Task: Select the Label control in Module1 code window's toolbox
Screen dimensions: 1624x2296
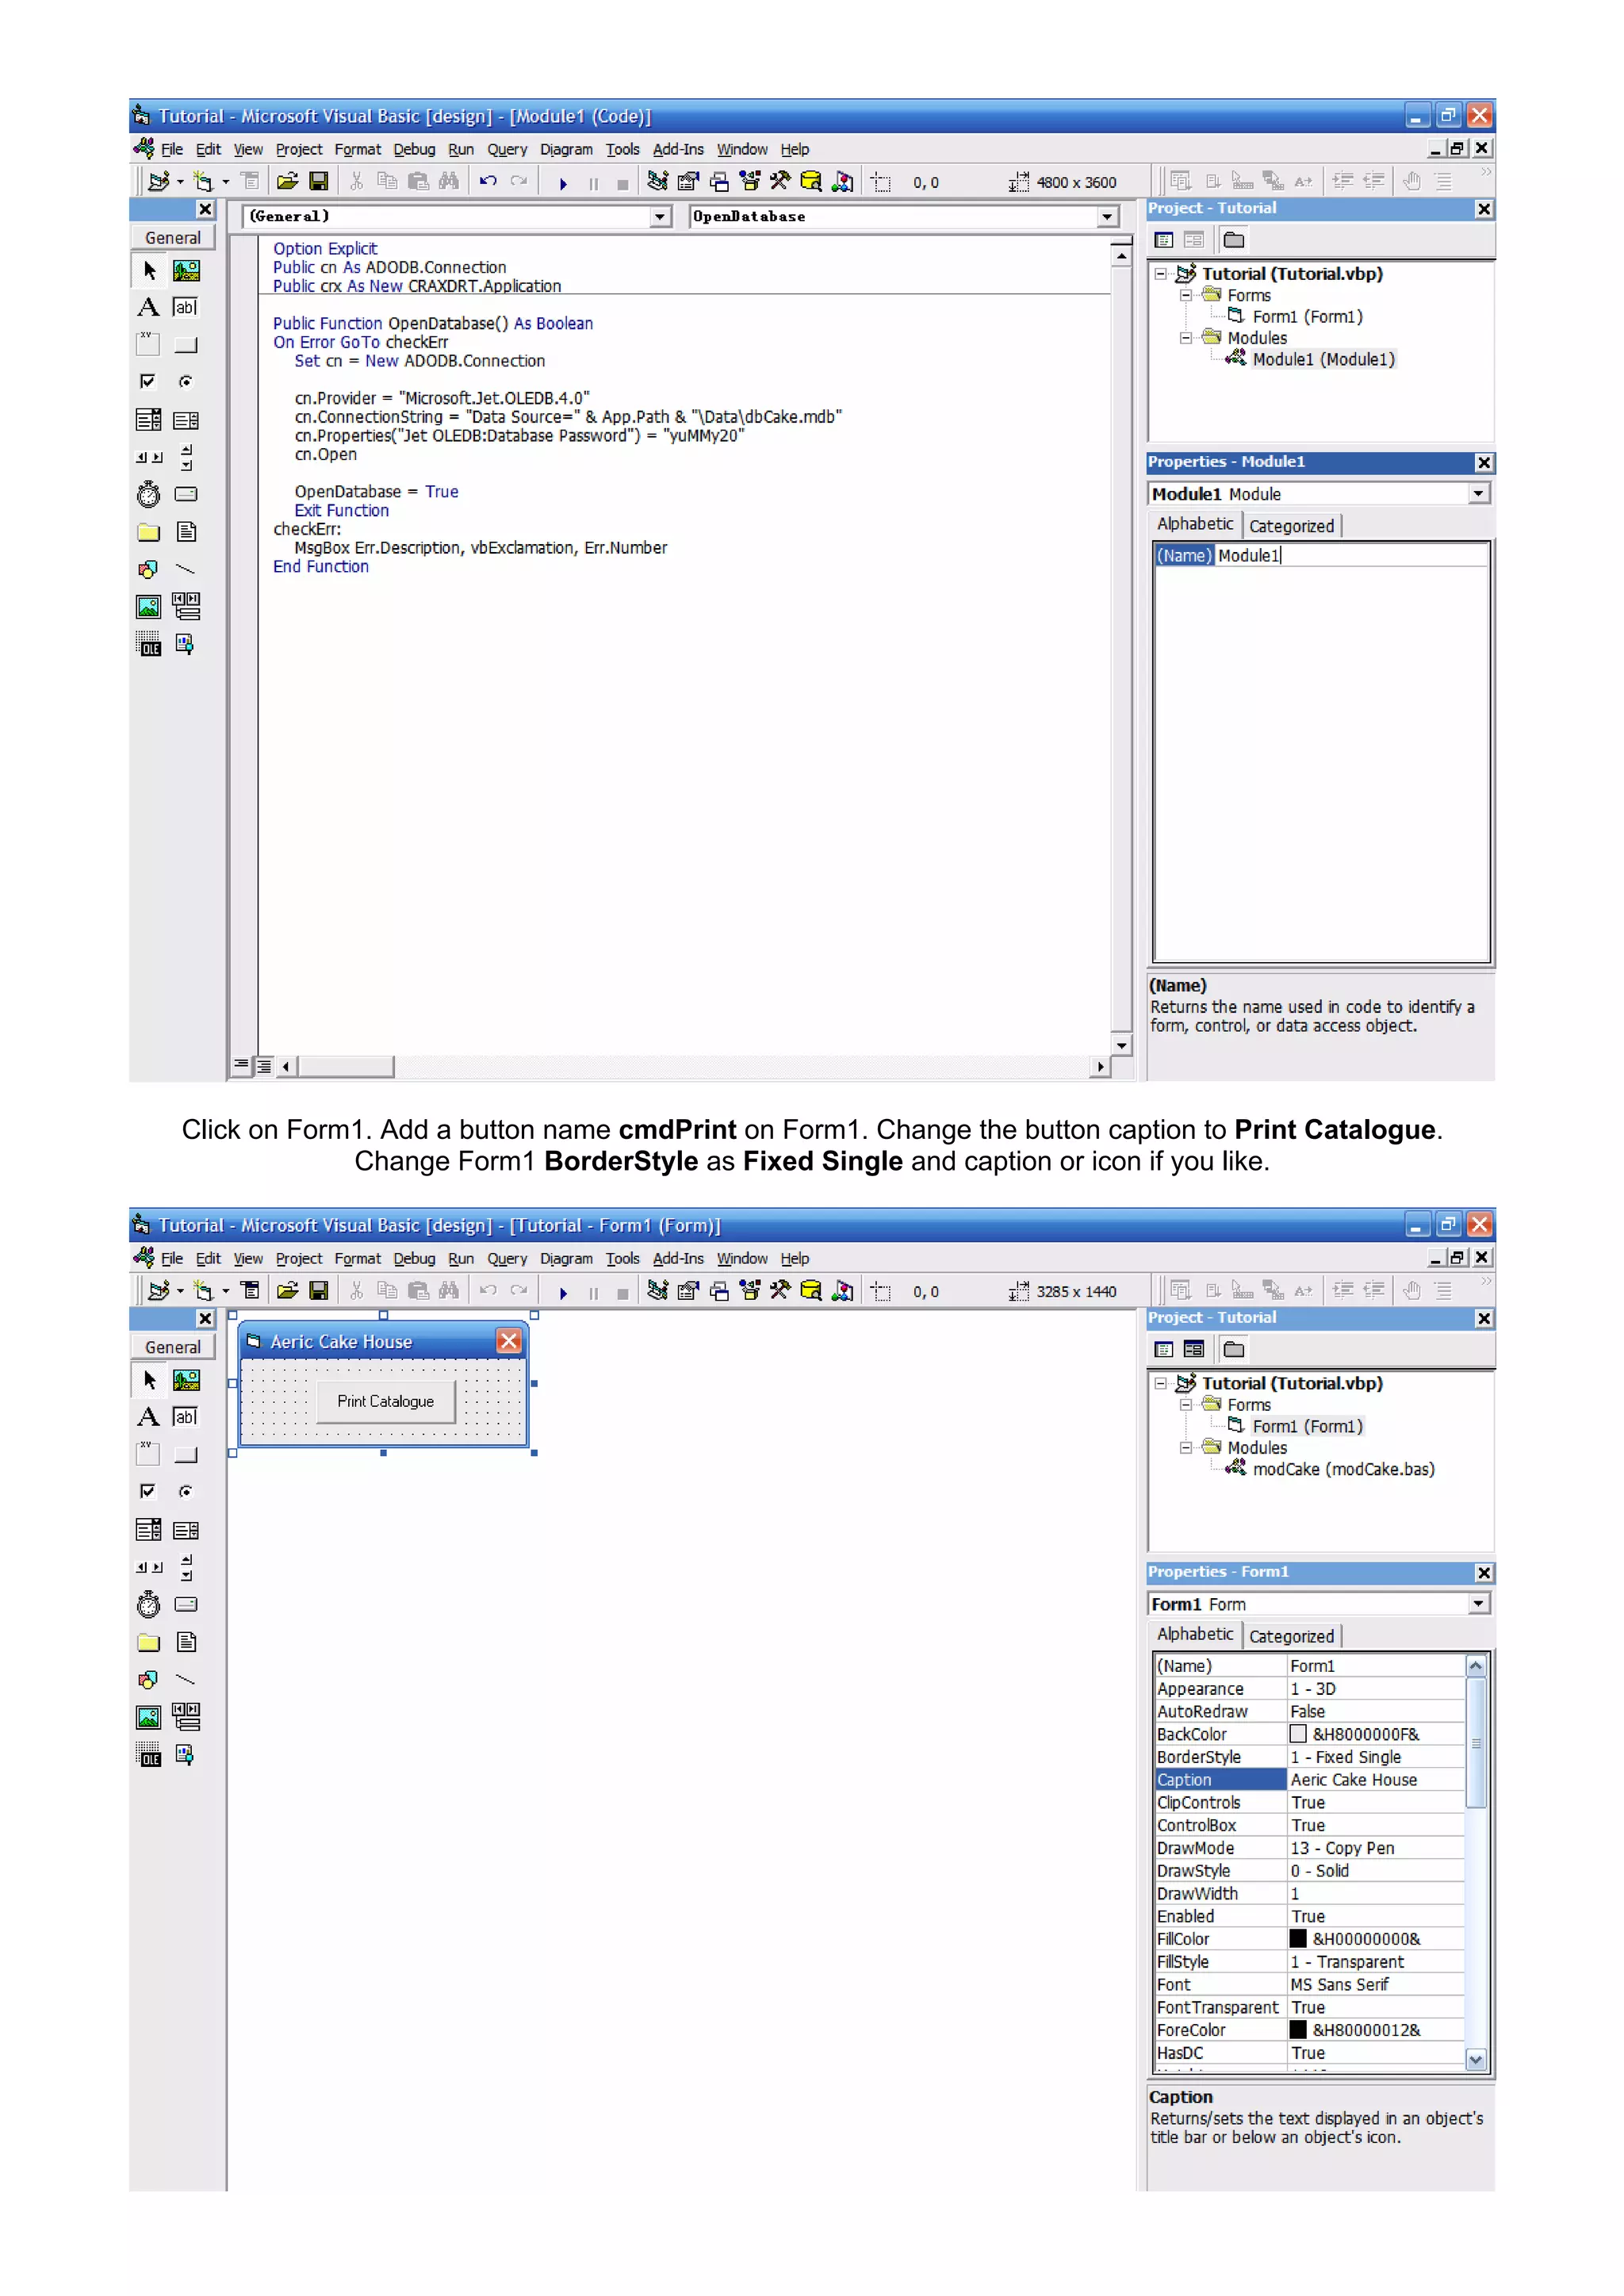Action: point(148,307)
